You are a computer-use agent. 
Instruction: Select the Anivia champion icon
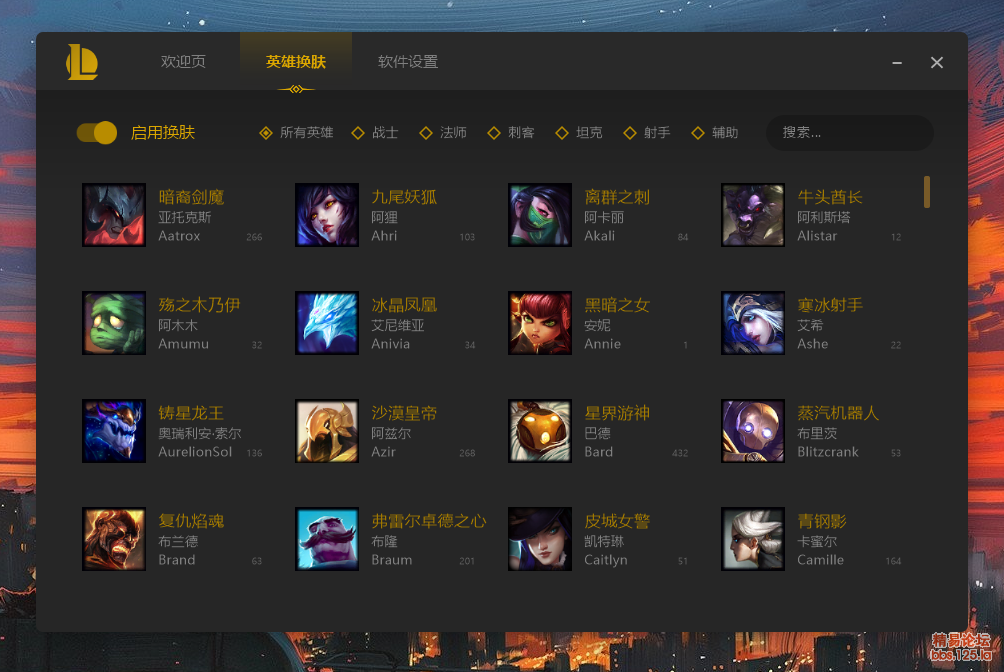tap(327, 323)
